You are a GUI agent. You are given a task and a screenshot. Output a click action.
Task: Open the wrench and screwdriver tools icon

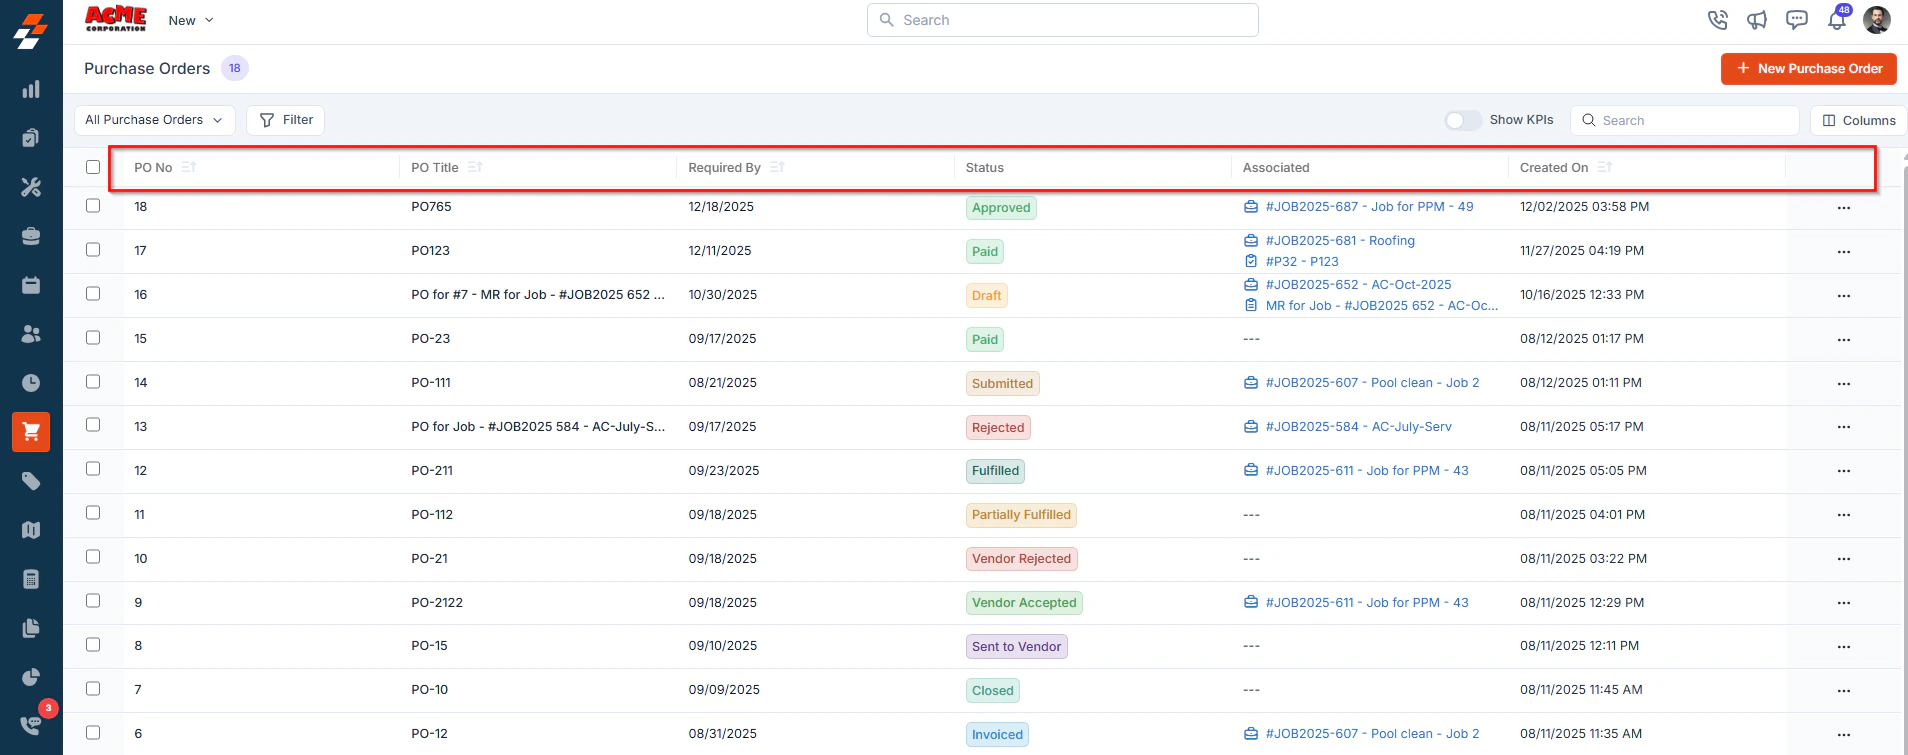(31, 187)
